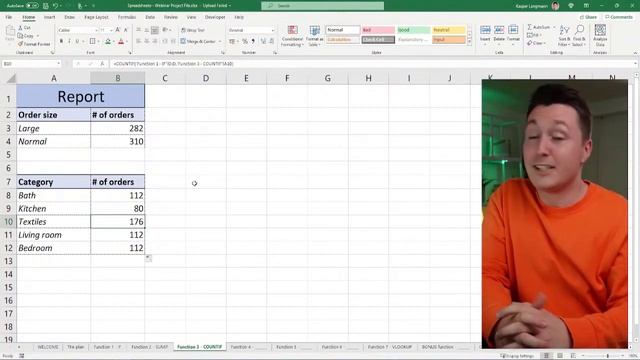Image resolution: width=640 pixels, height=360 pixels.
Task: Switch to the Insert ribbon tab
Action: 49,17
